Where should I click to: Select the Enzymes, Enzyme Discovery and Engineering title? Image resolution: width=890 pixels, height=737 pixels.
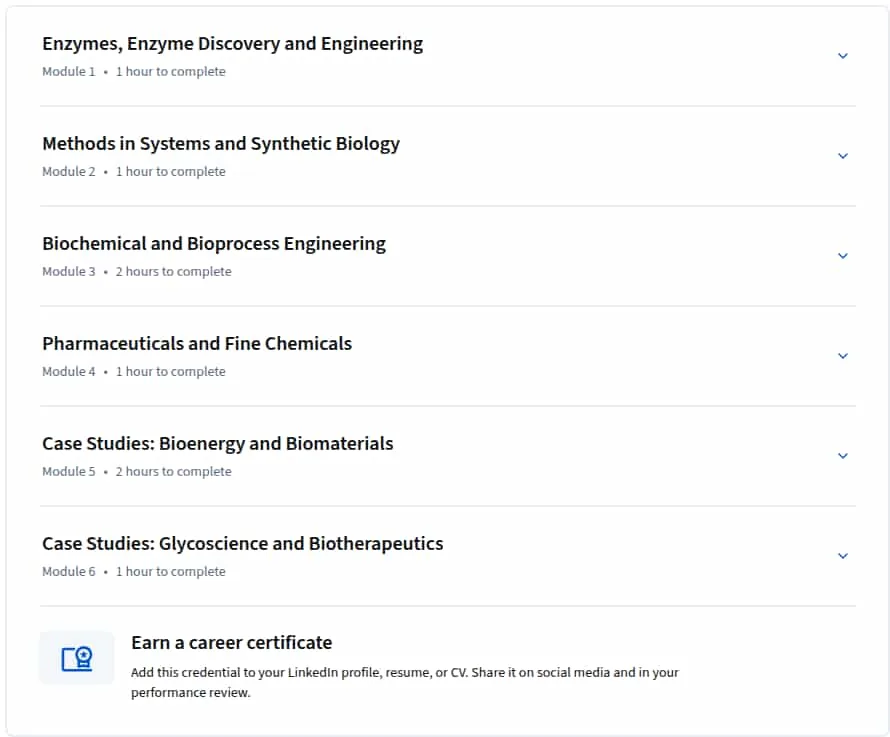[233, 44]
